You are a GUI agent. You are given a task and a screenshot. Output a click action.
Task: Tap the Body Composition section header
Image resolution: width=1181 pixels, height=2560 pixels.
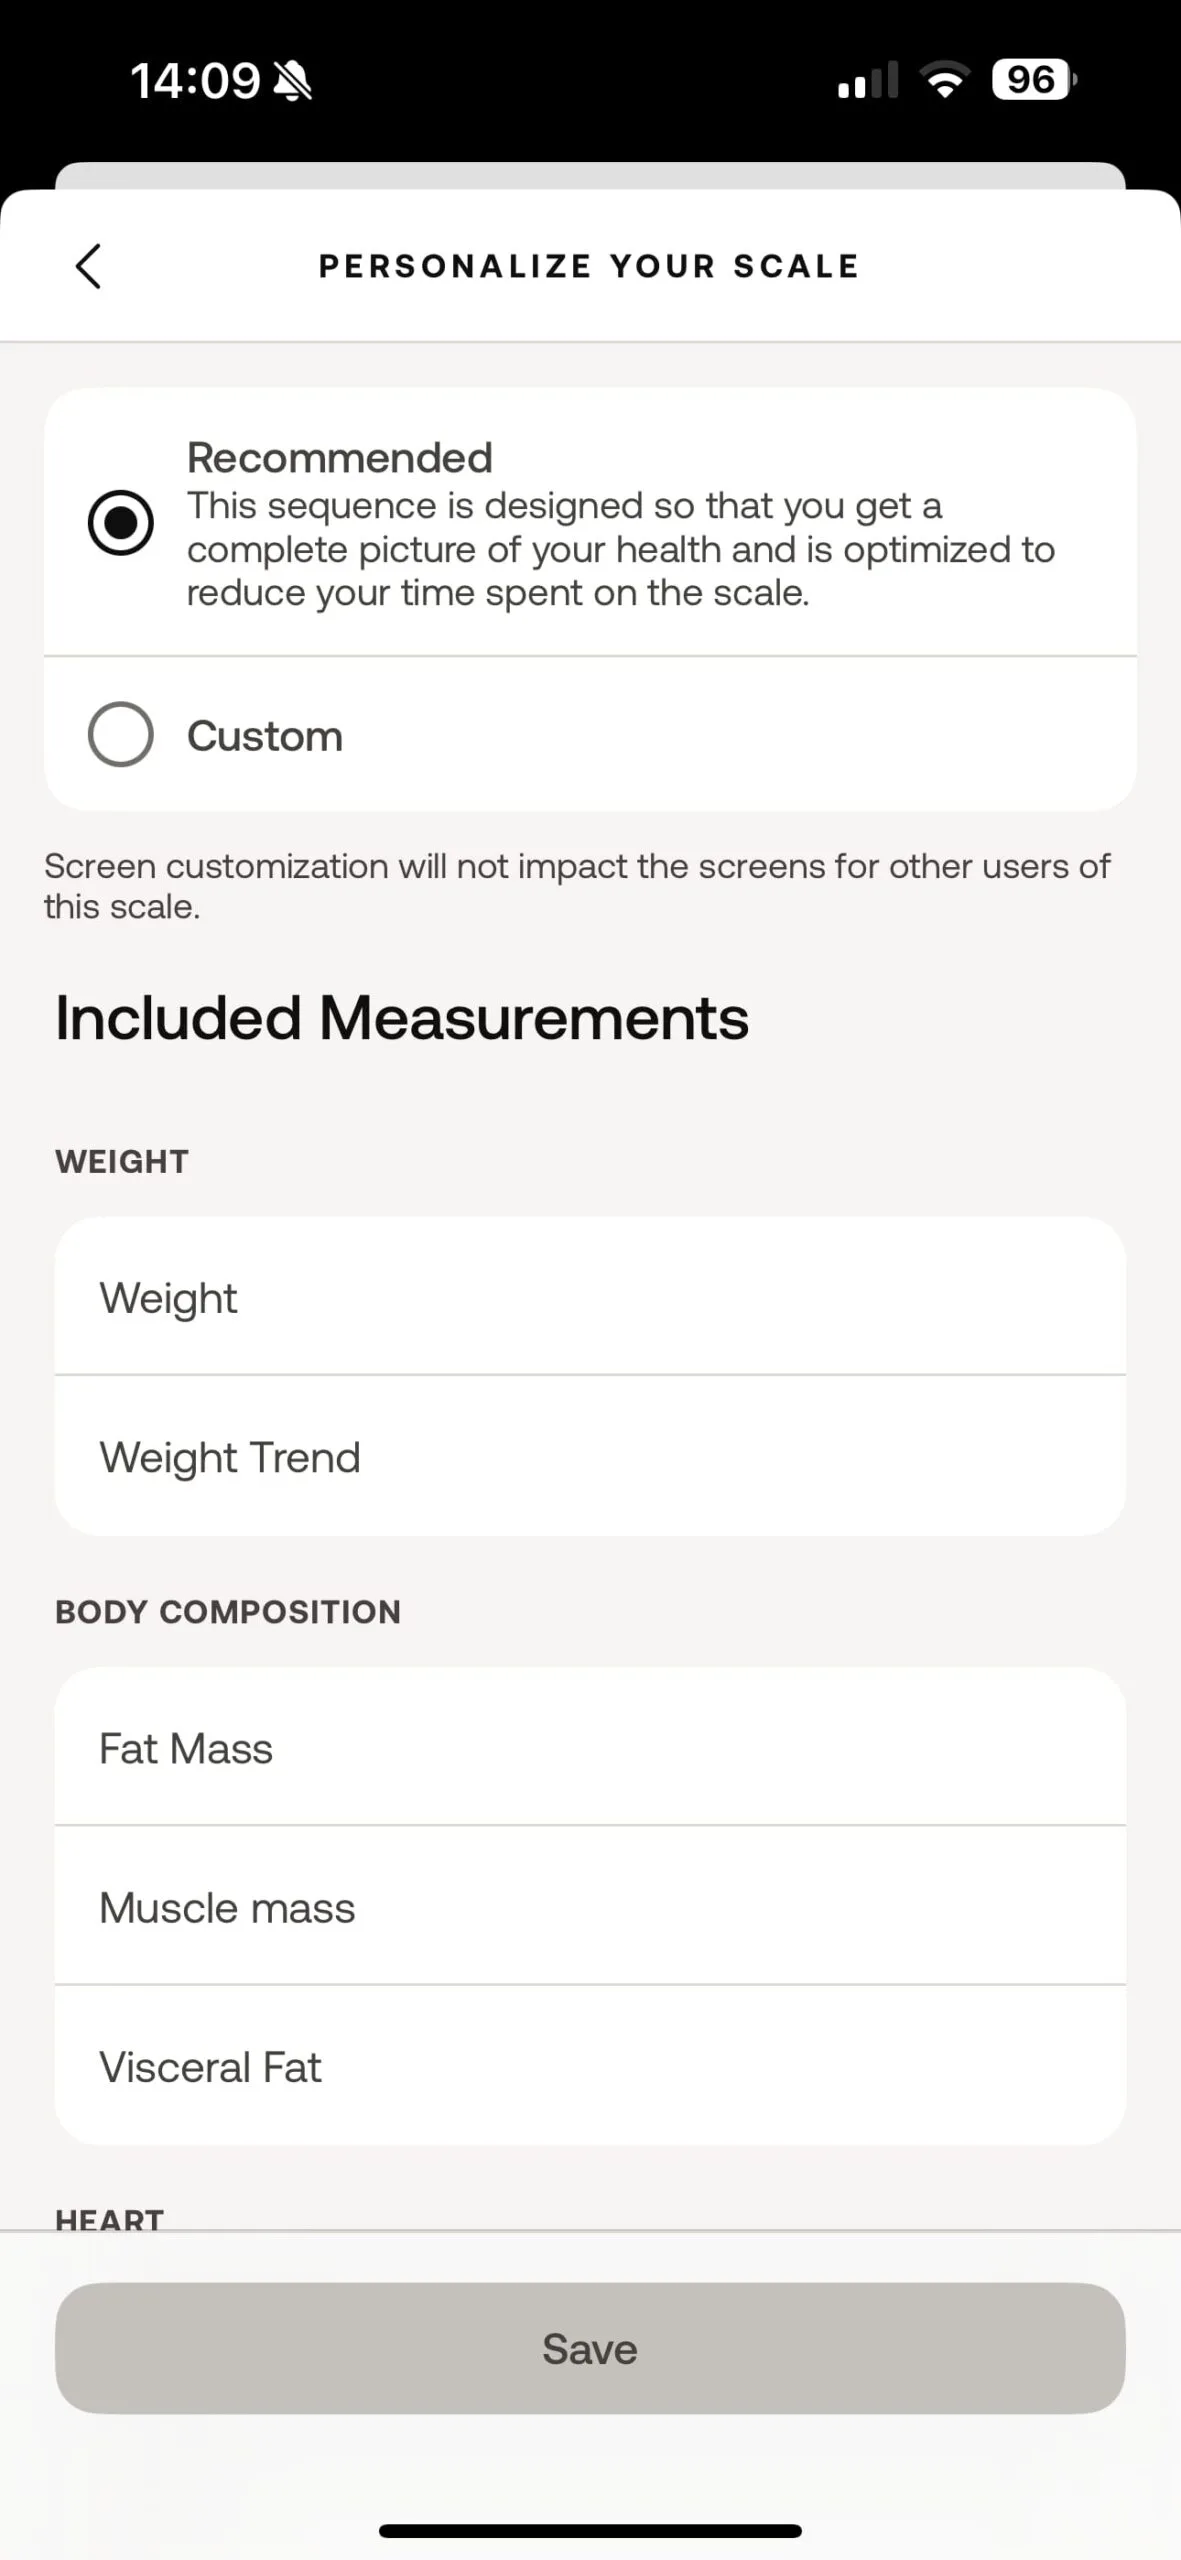pyautogui.click(x=228, y=1611)
